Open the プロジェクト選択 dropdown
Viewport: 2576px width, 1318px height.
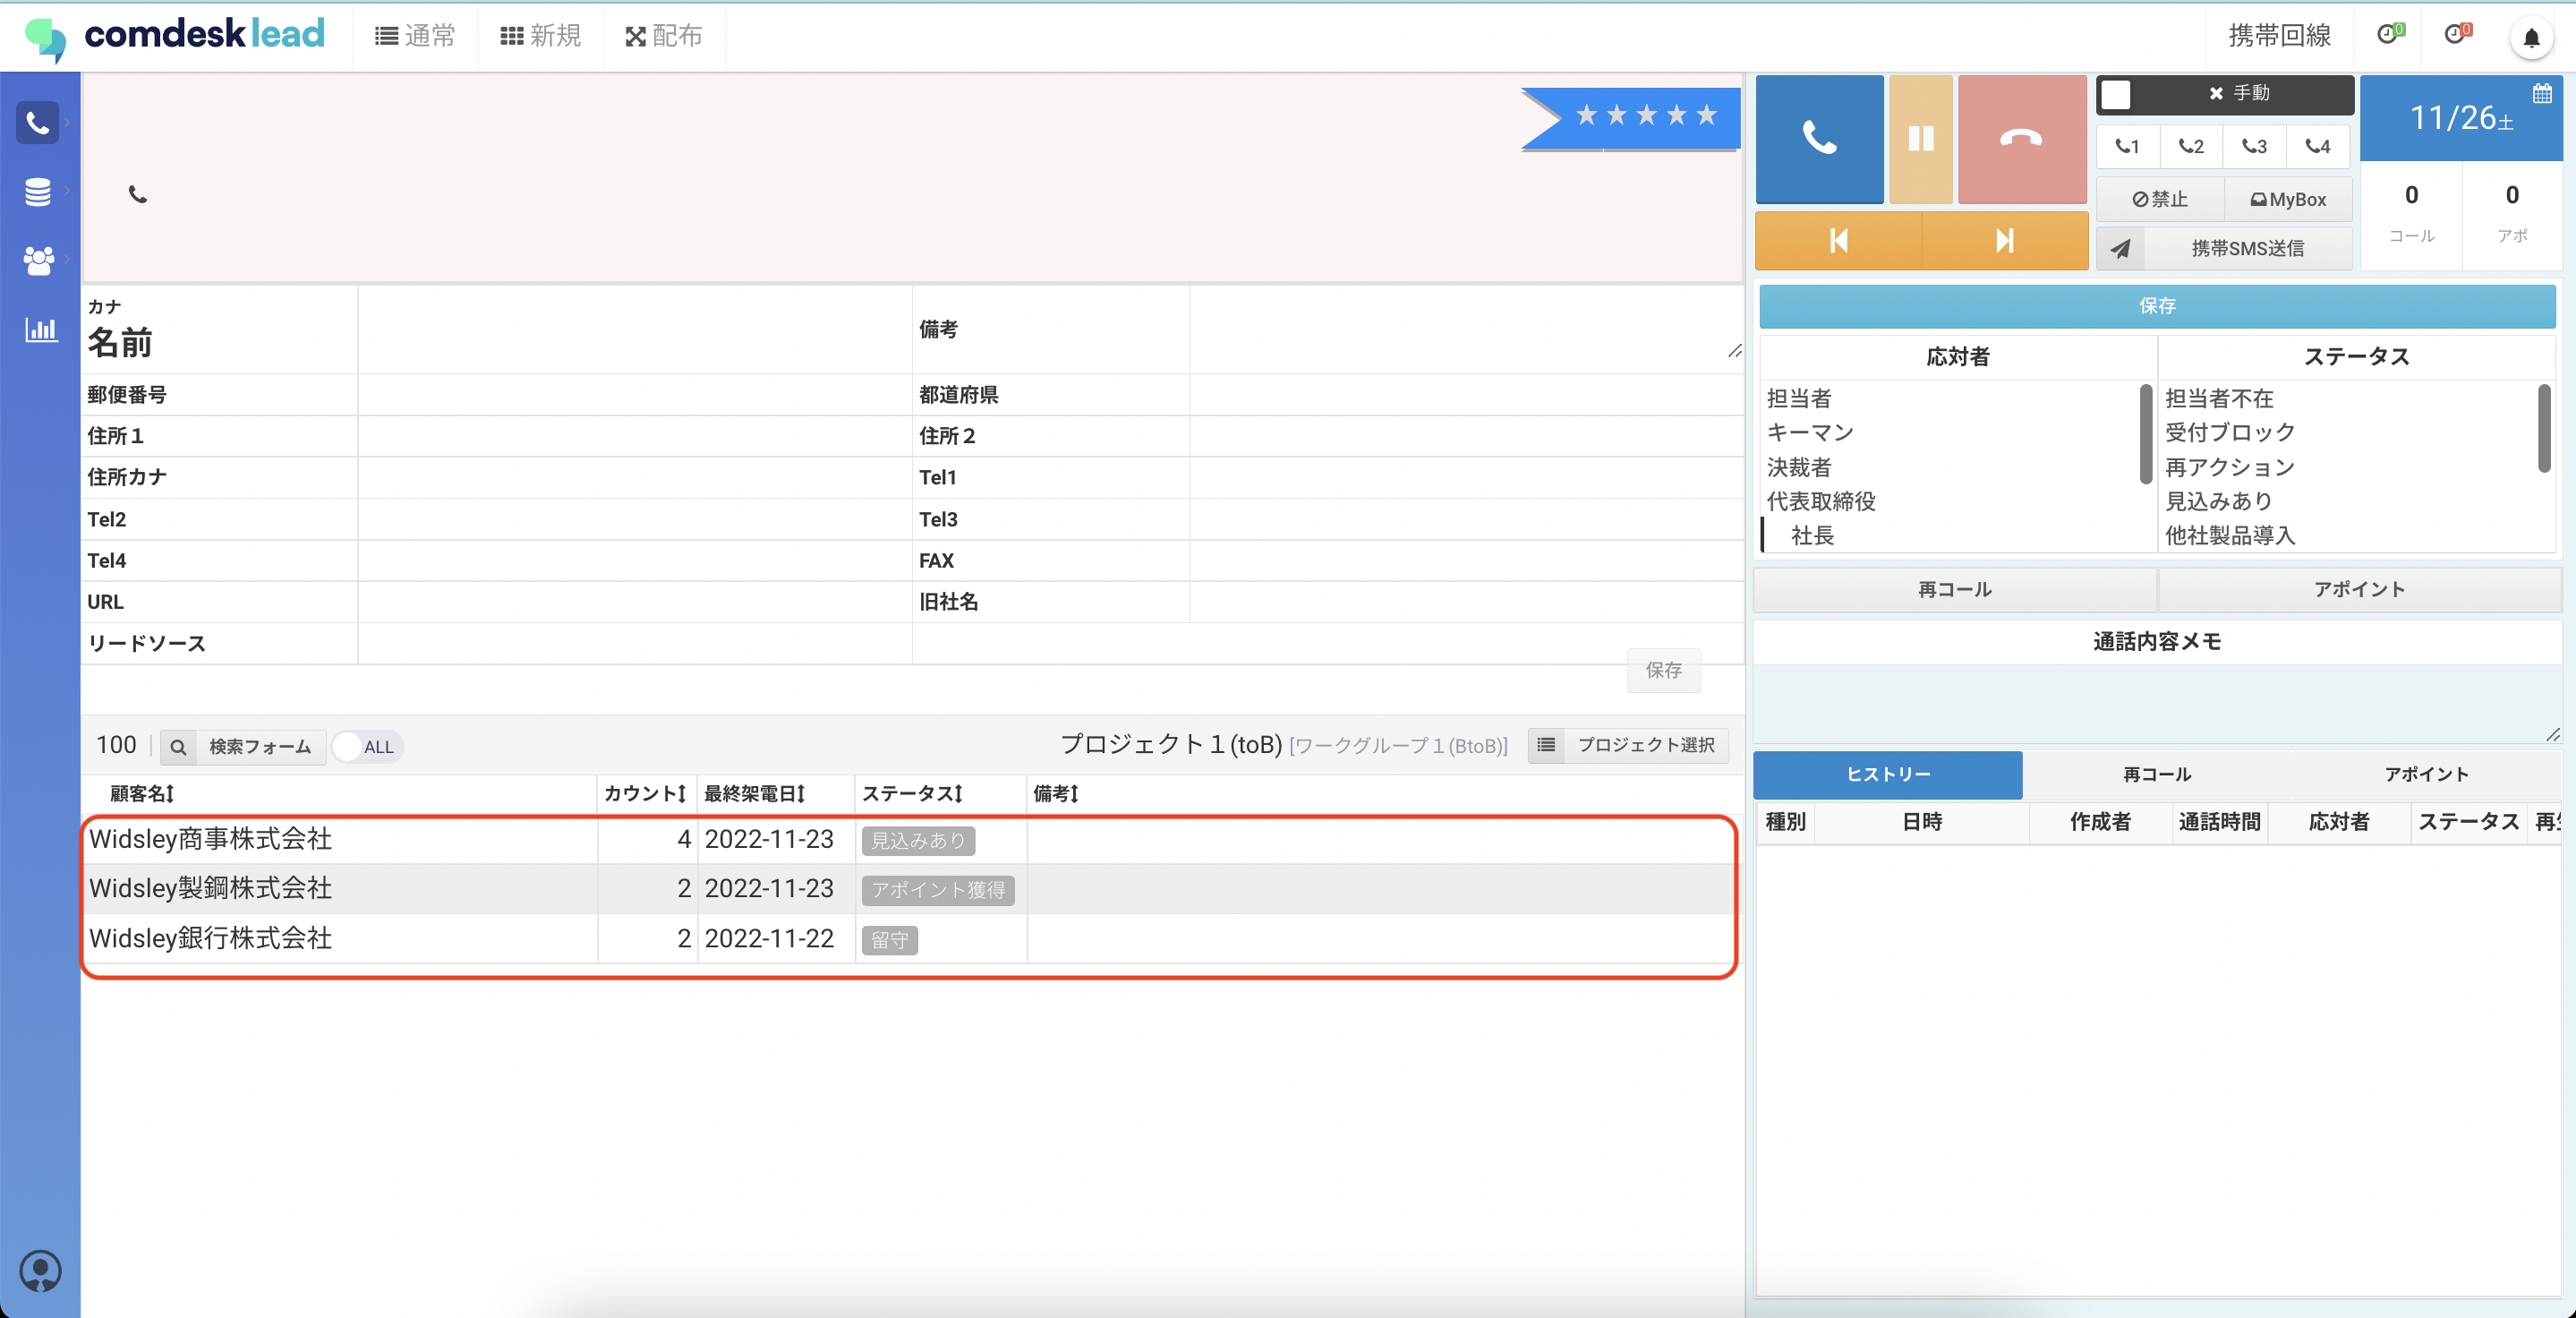pos(1628,745)
